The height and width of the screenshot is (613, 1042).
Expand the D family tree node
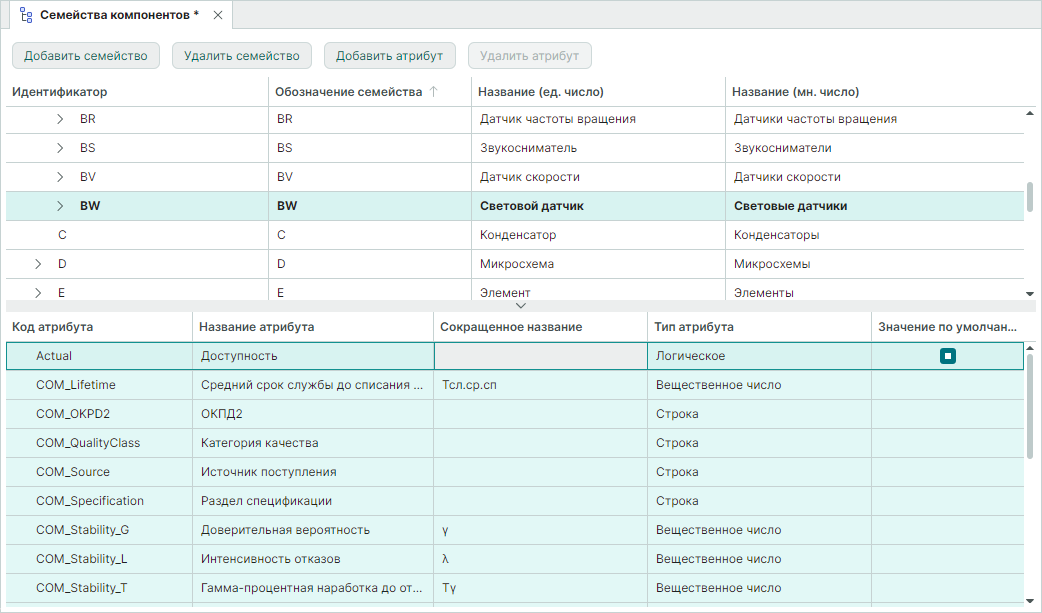(38, 264)
